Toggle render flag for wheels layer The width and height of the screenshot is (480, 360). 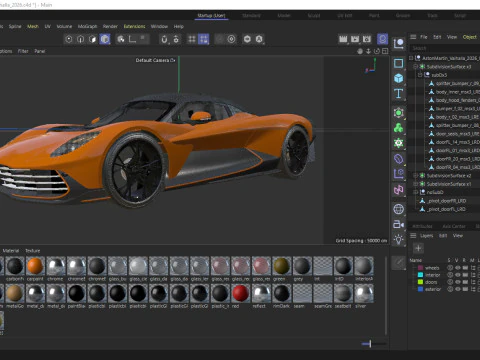point(465,268)
